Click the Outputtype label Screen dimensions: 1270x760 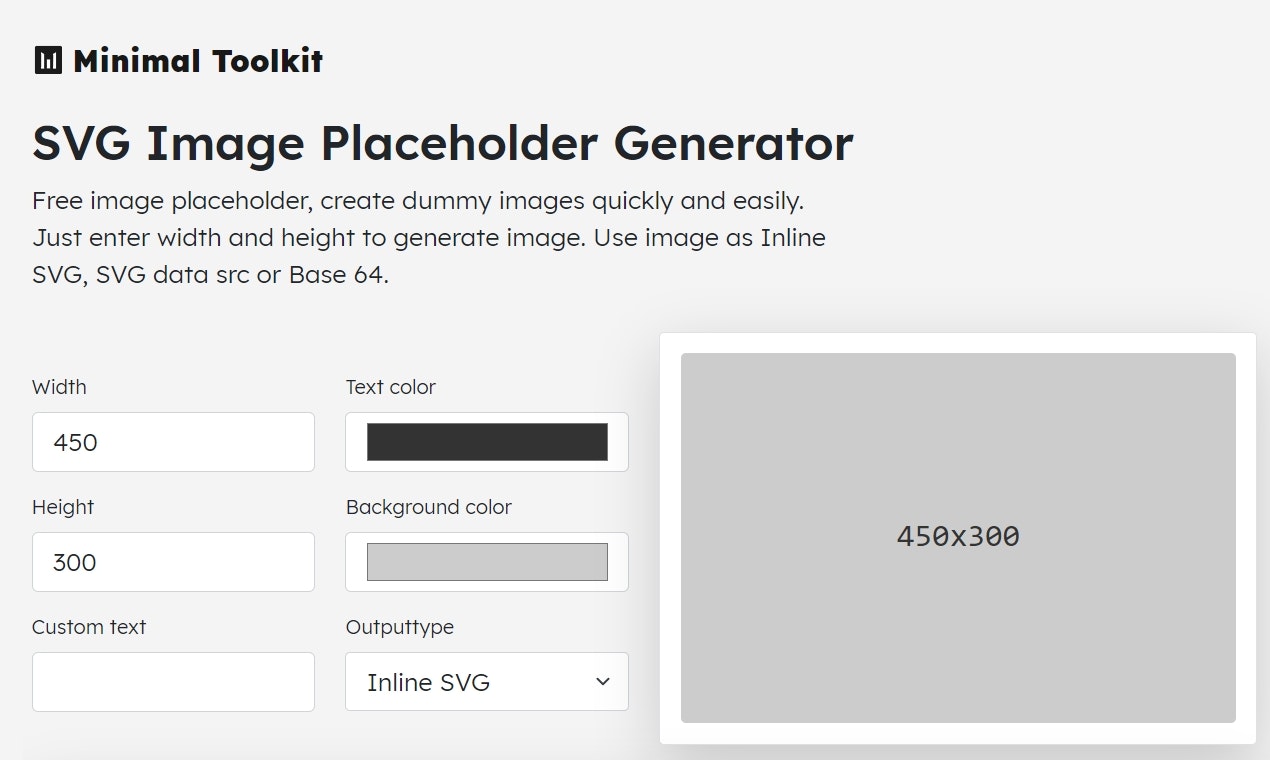(400, 627)
